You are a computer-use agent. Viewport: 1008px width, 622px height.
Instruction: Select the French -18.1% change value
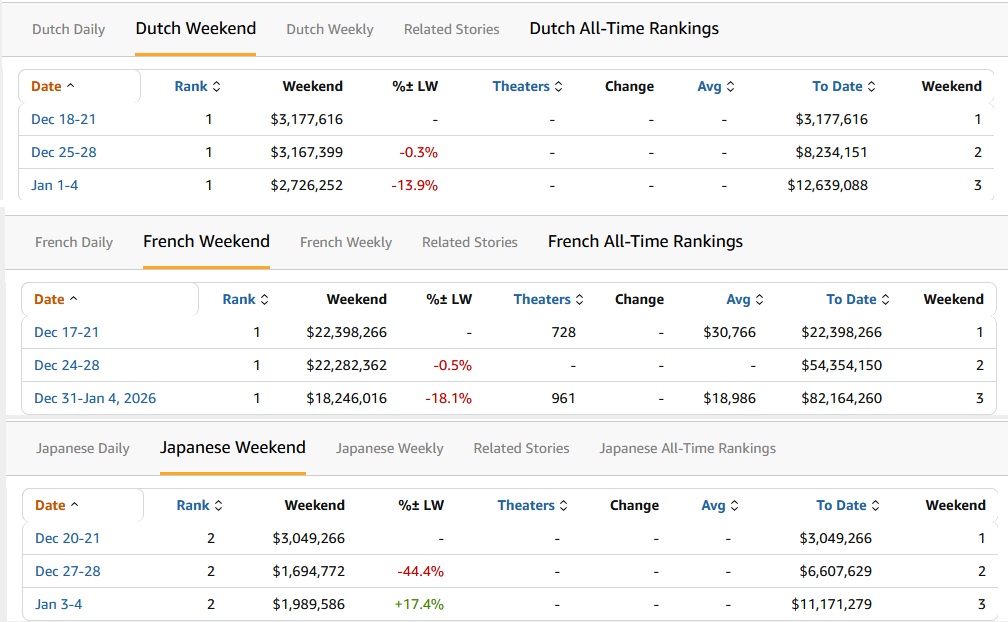[x=449, y=398]
